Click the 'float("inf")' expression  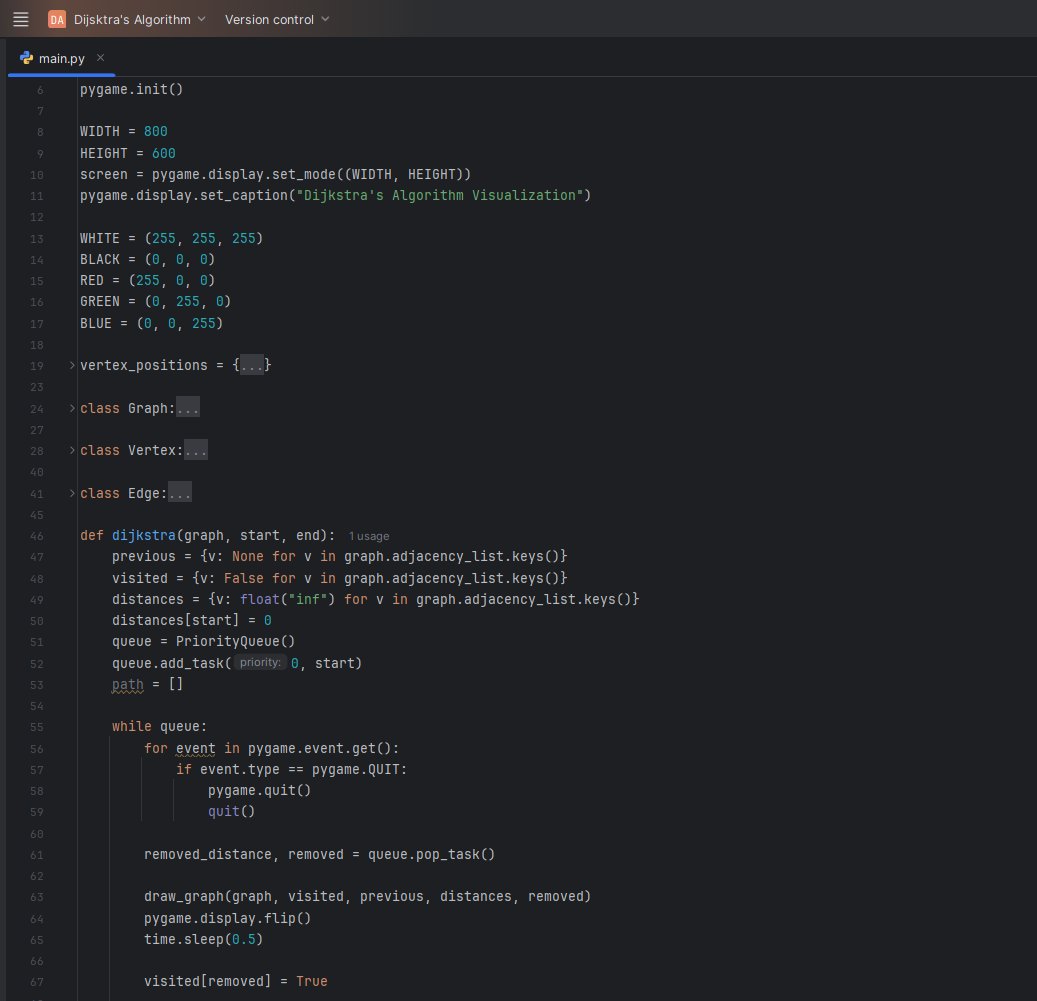tap(288, 599)
